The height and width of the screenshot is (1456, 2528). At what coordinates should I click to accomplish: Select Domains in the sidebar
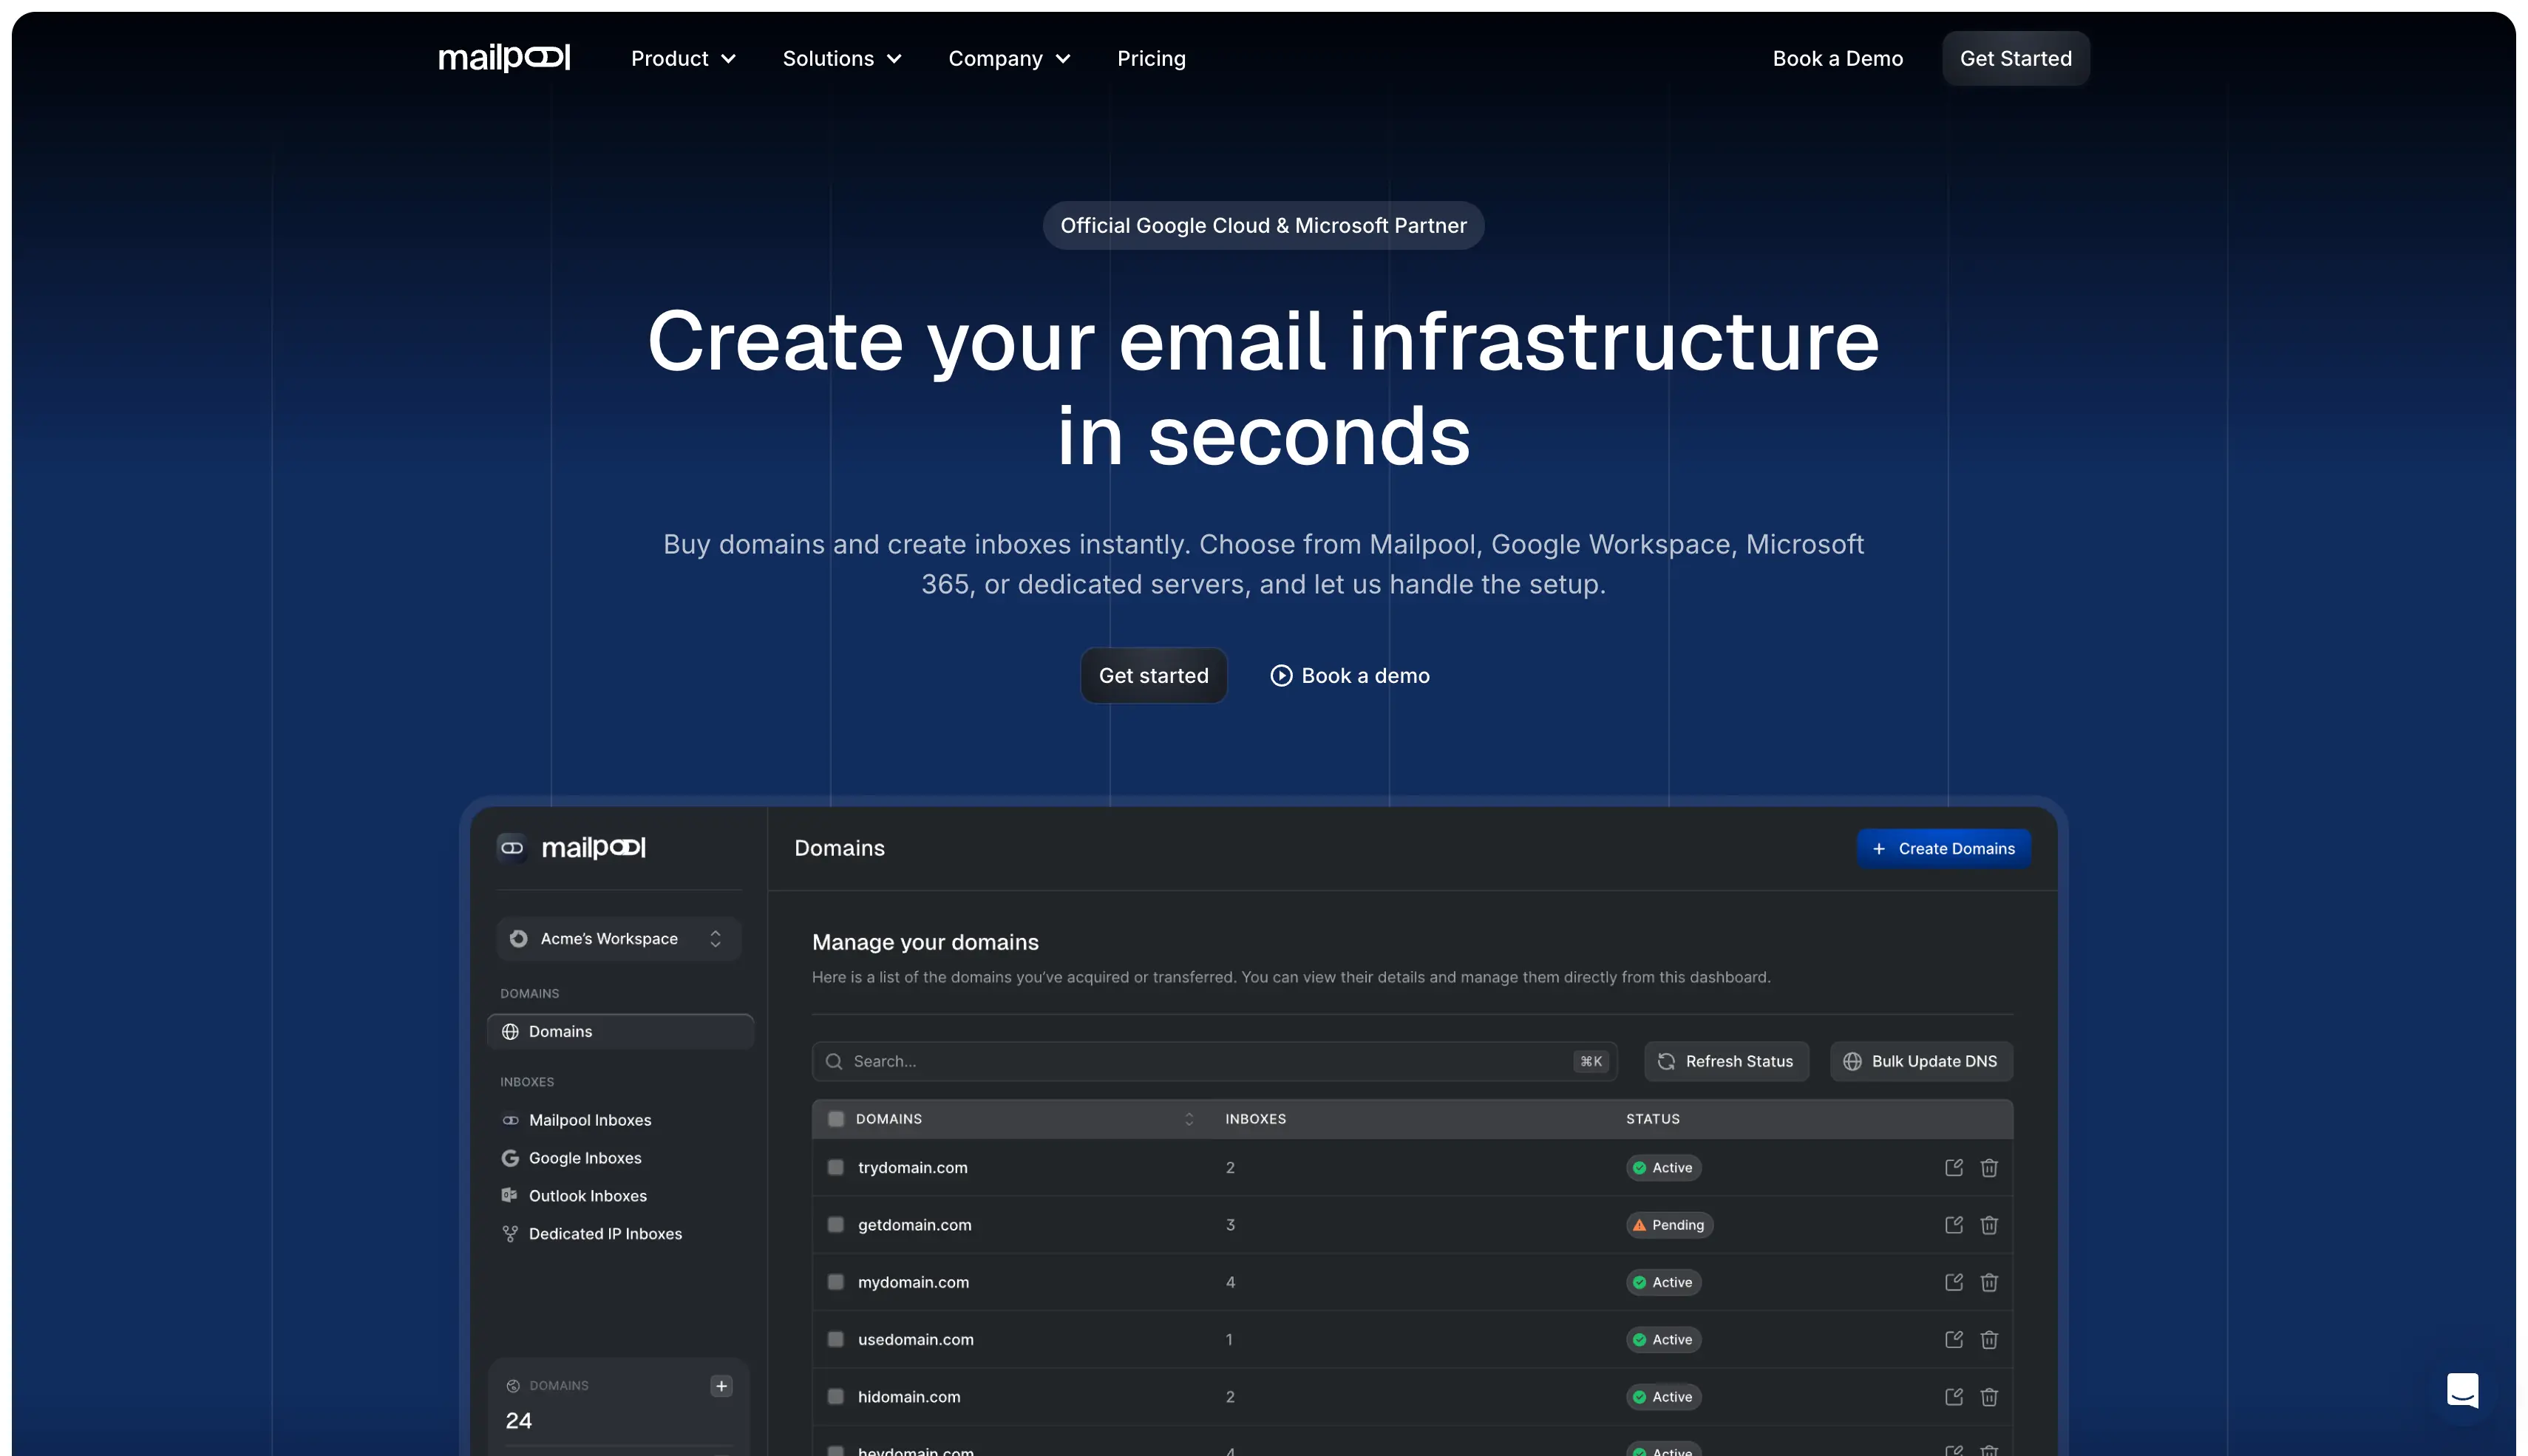pyautogui.click(x=620, y=1031)
